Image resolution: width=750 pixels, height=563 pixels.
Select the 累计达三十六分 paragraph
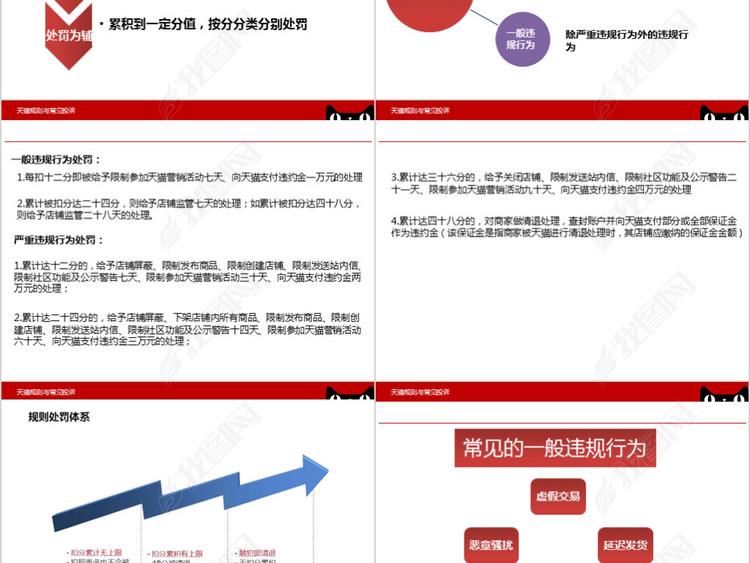tap(563, 183)
